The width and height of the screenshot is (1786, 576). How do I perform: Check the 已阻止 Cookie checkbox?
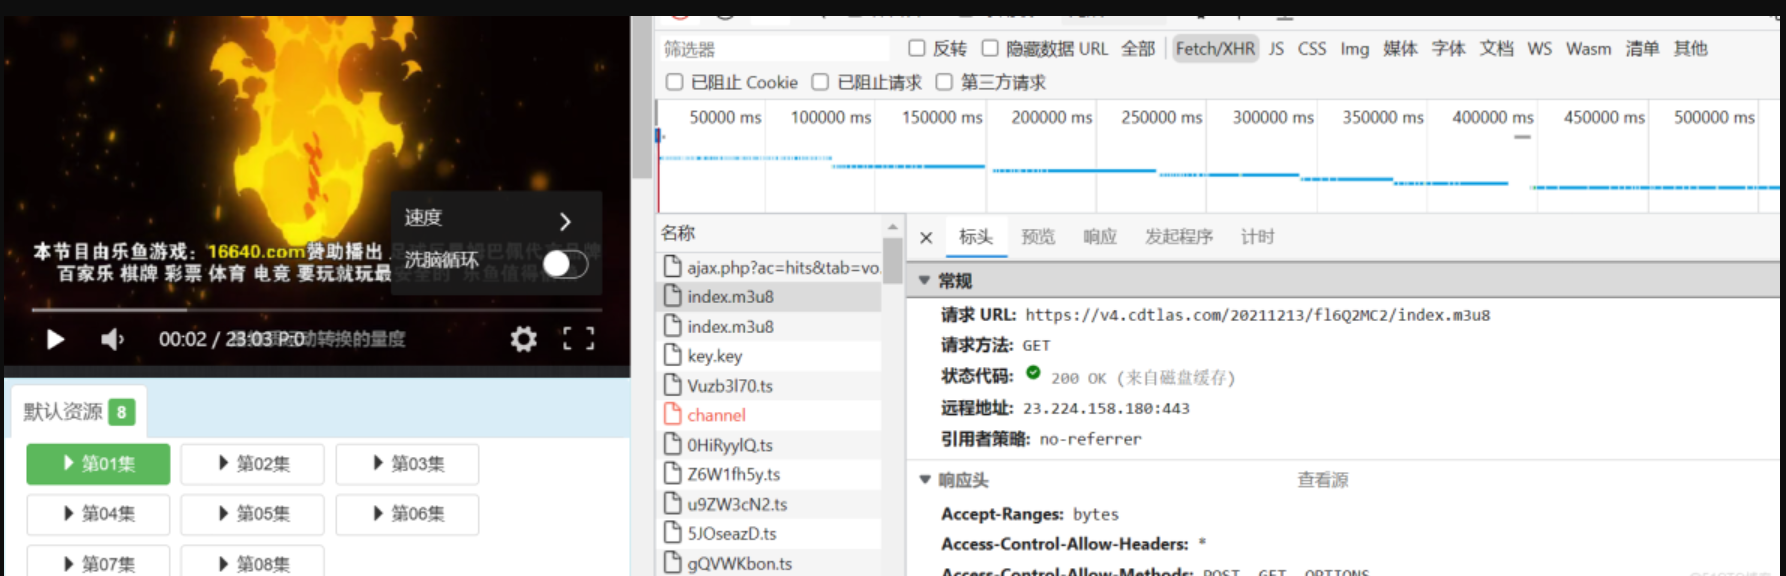click(x=675, y=82)
